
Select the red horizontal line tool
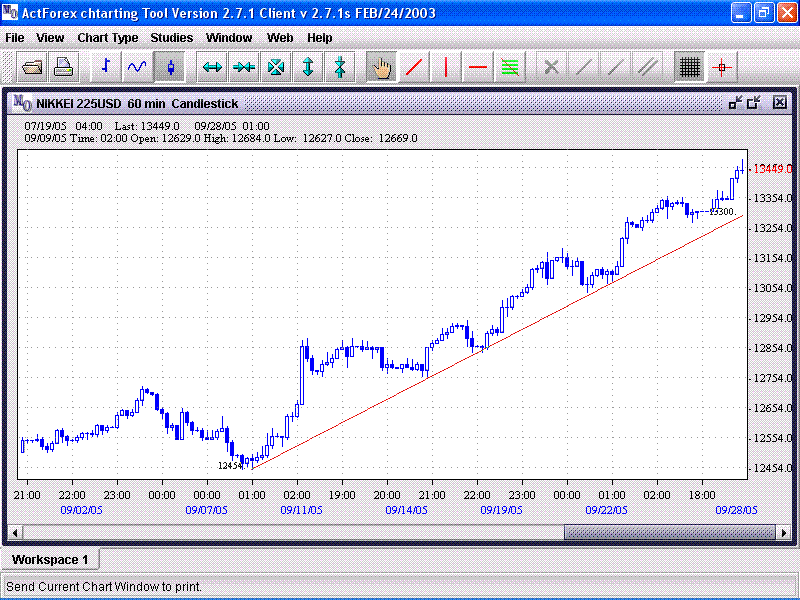[478, 68]
